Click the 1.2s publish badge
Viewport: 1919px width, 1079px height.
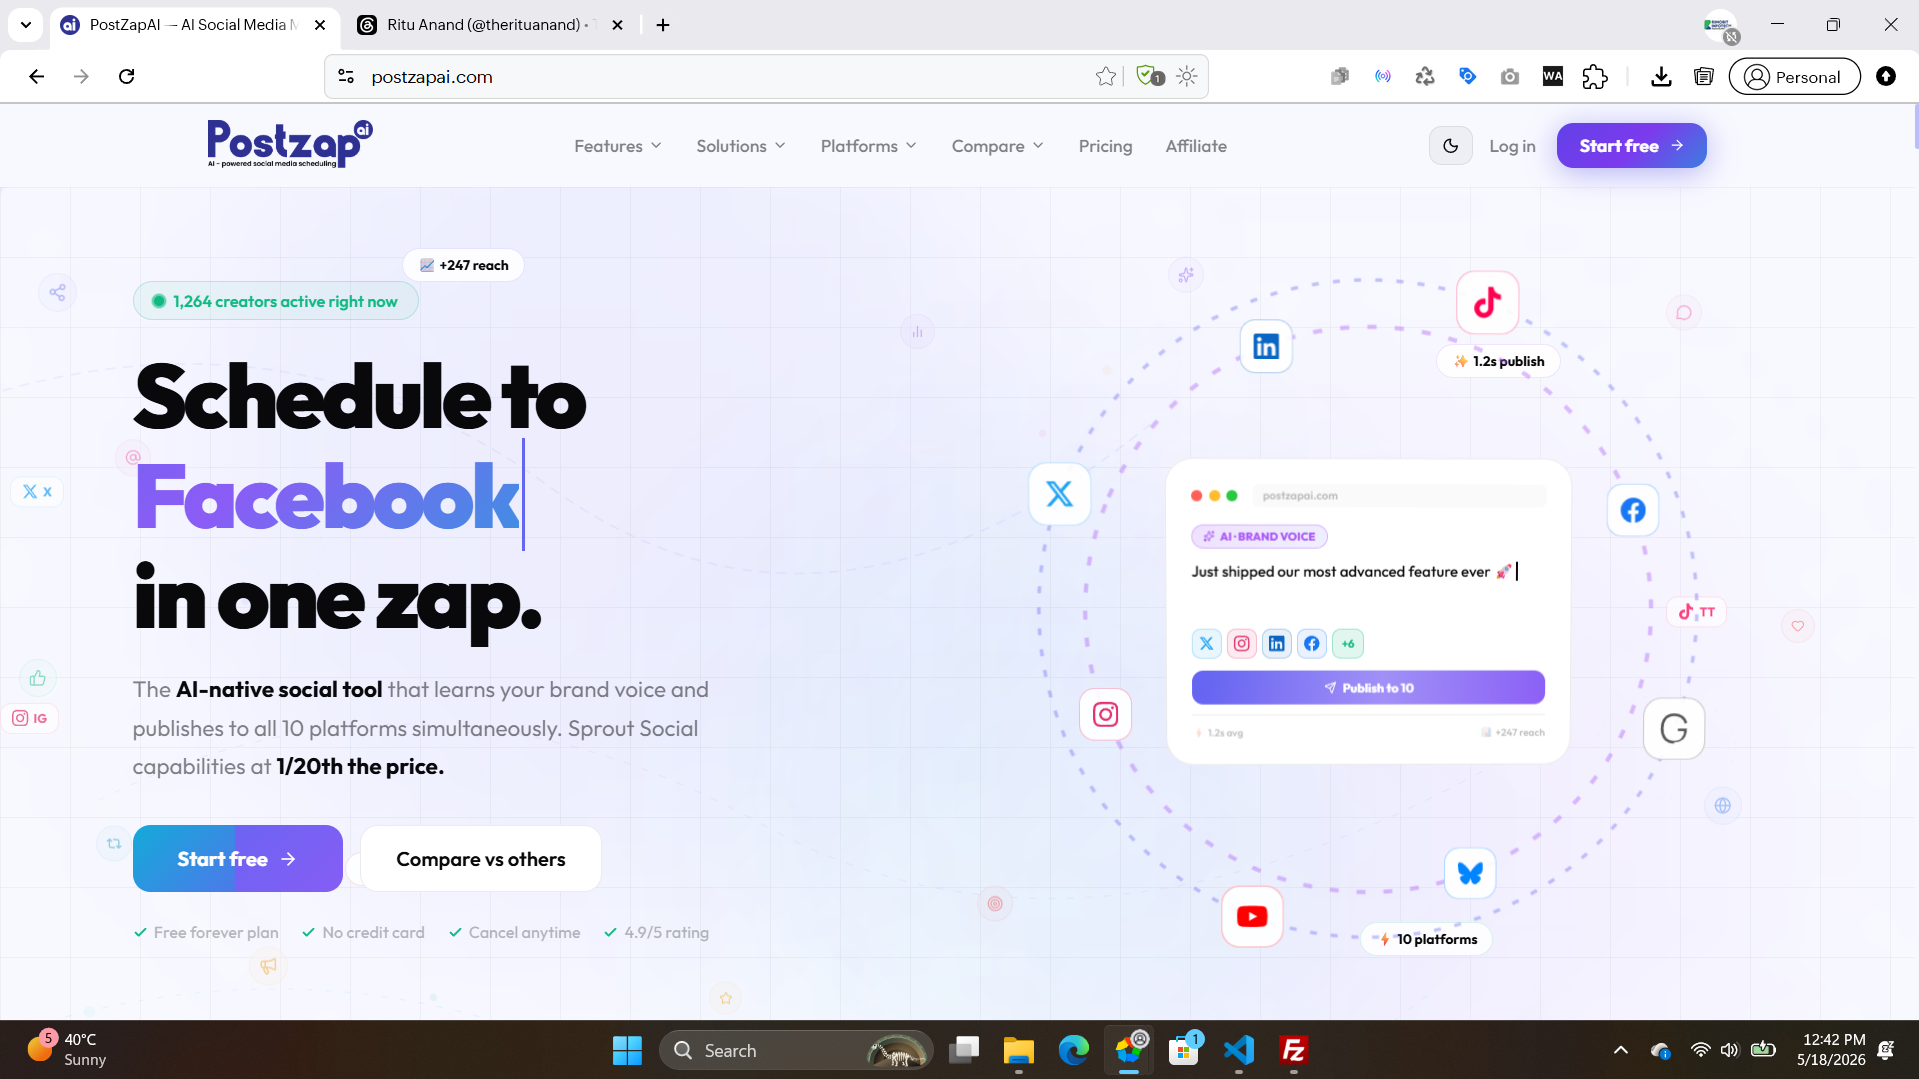pos(1498,362)
